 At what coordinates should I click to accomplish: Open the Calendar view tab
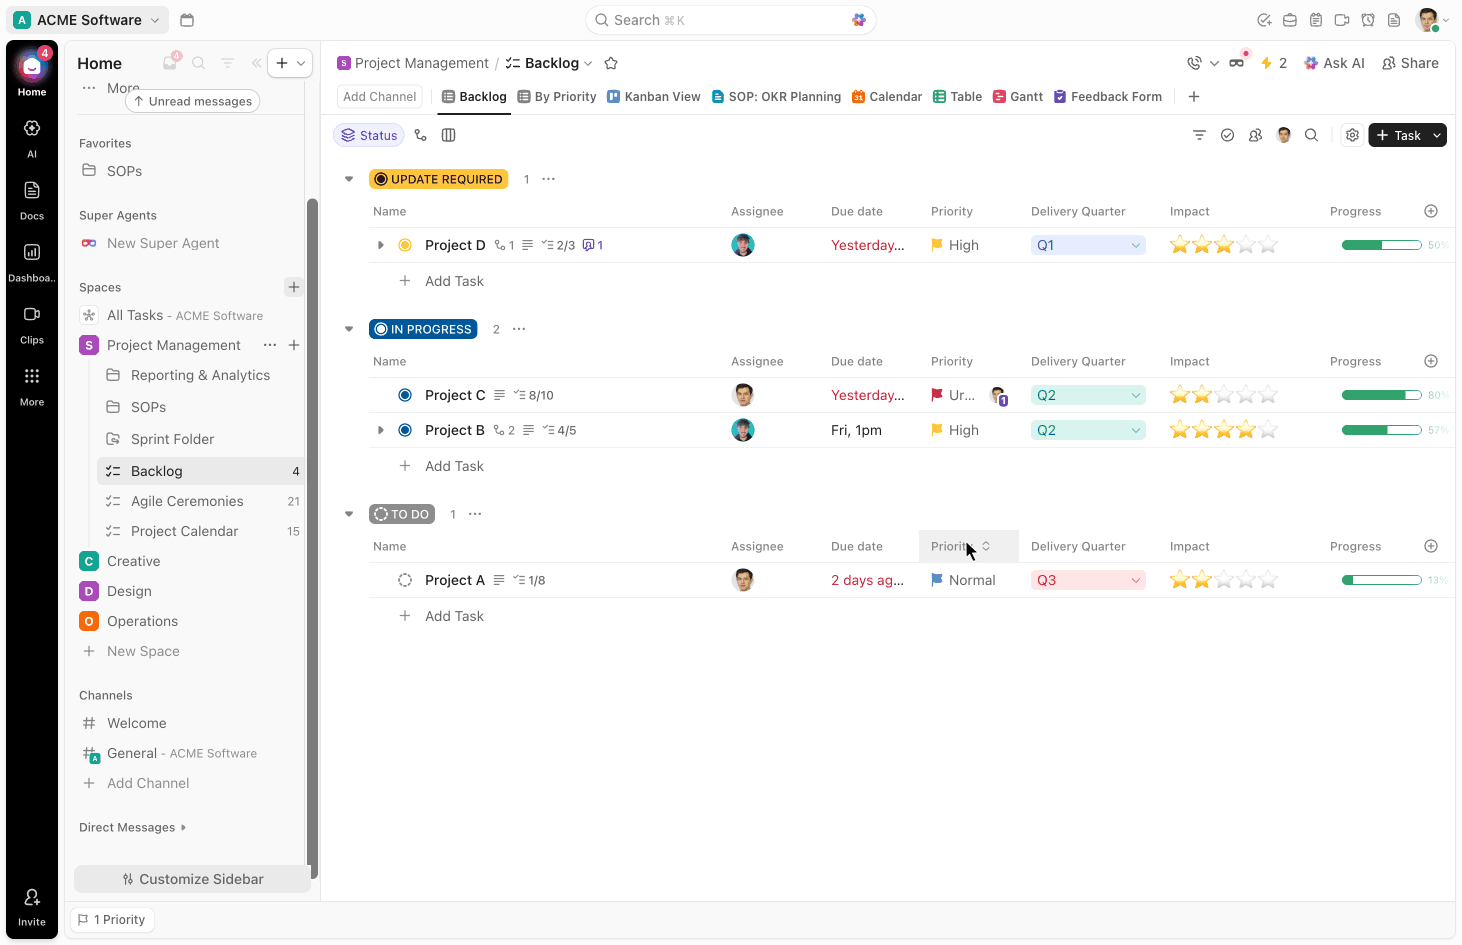(886, 96)
